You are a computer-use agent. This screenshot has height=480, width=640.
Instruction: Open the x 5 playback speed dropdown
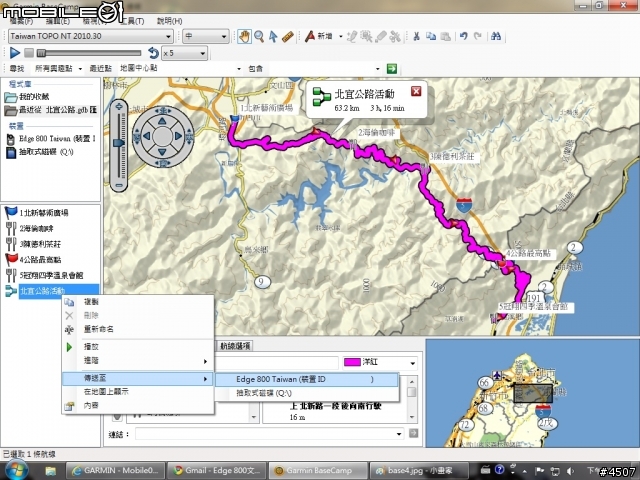coord(202,53)
